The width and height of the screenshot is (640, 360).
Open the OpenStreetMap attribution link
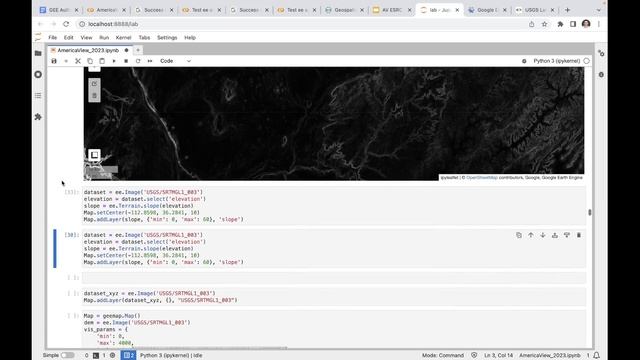coord(482,178)
